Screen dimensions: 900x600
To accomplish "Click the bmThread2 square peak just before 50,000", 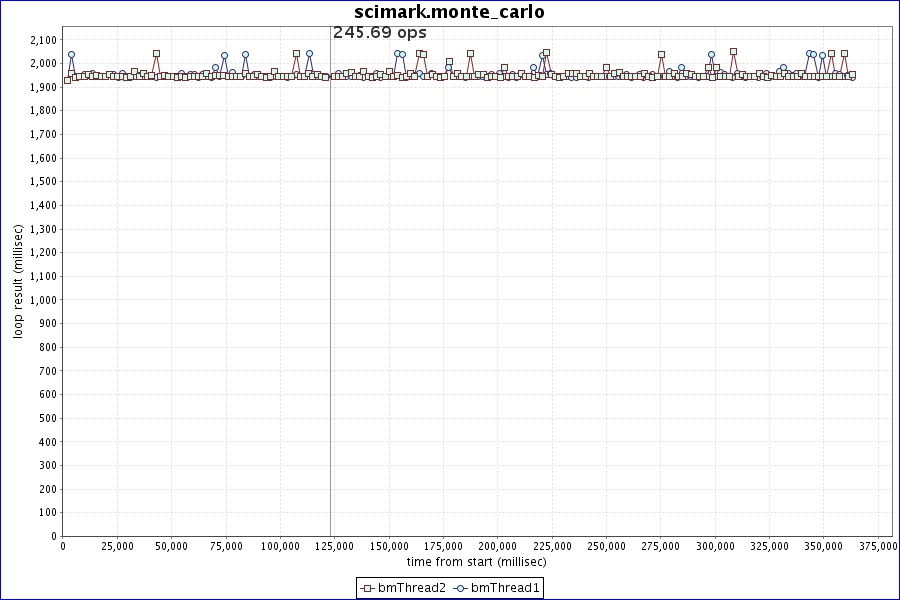I will 156,54.
